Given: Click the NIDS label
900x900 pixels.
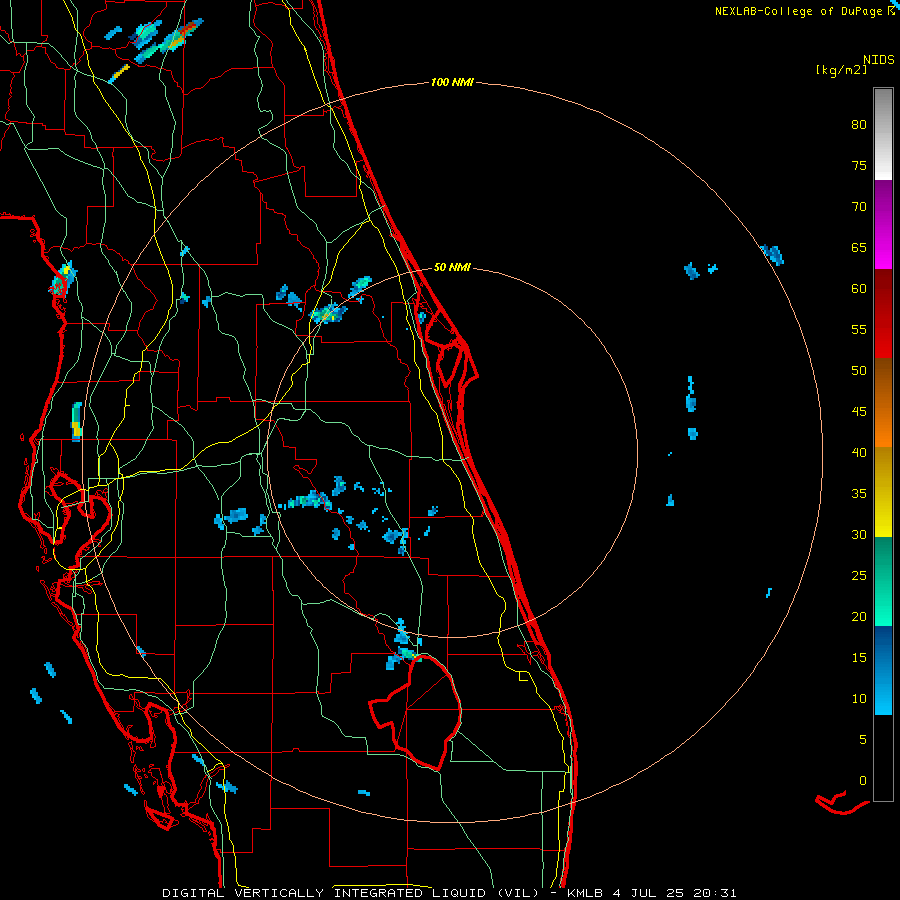Looking at the screenshot, I should pos(878,59).
